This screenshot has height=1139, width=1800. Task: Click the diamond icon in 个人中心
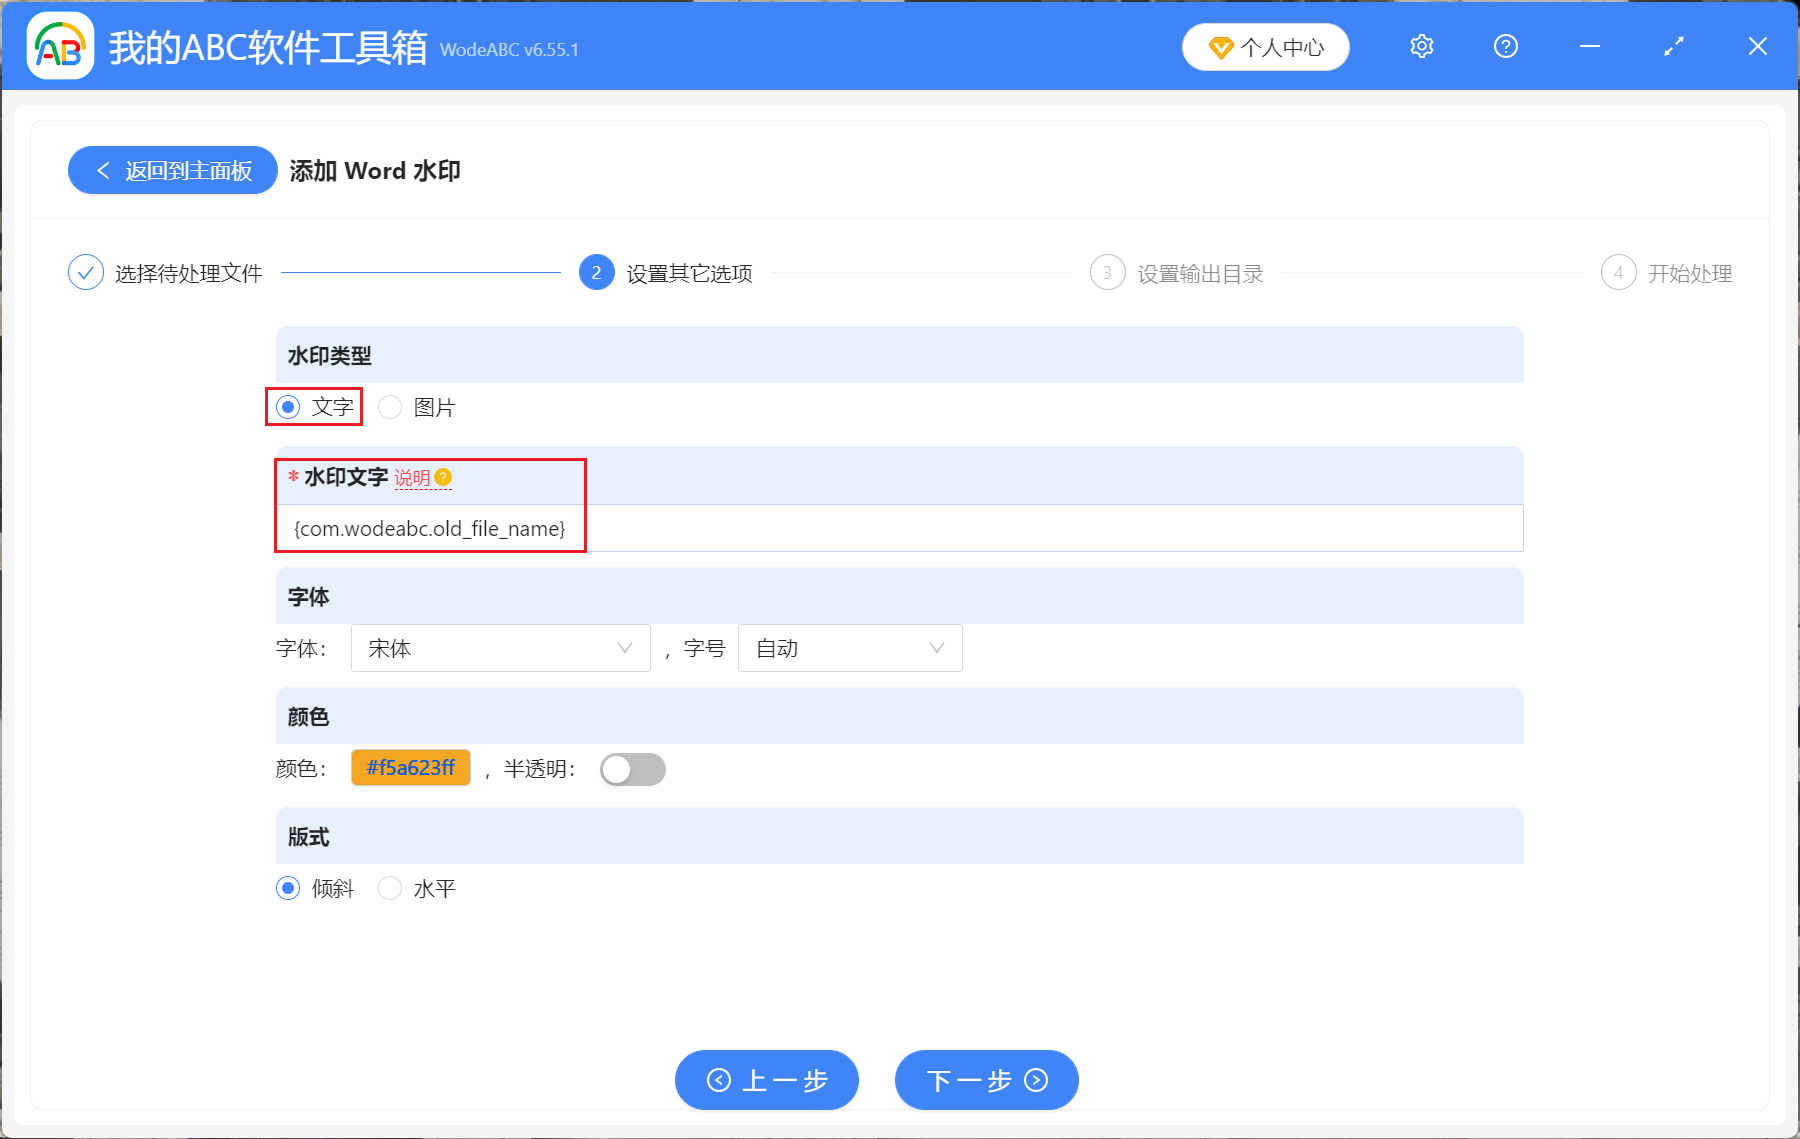coord(1220,46)
